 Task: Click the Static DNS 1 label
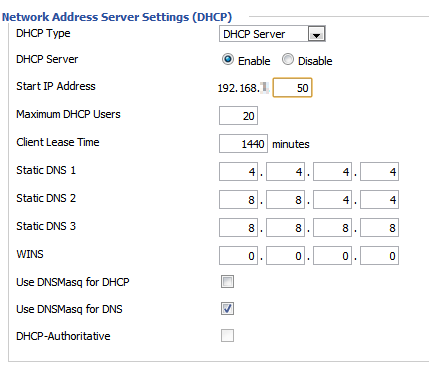point(46,170)
